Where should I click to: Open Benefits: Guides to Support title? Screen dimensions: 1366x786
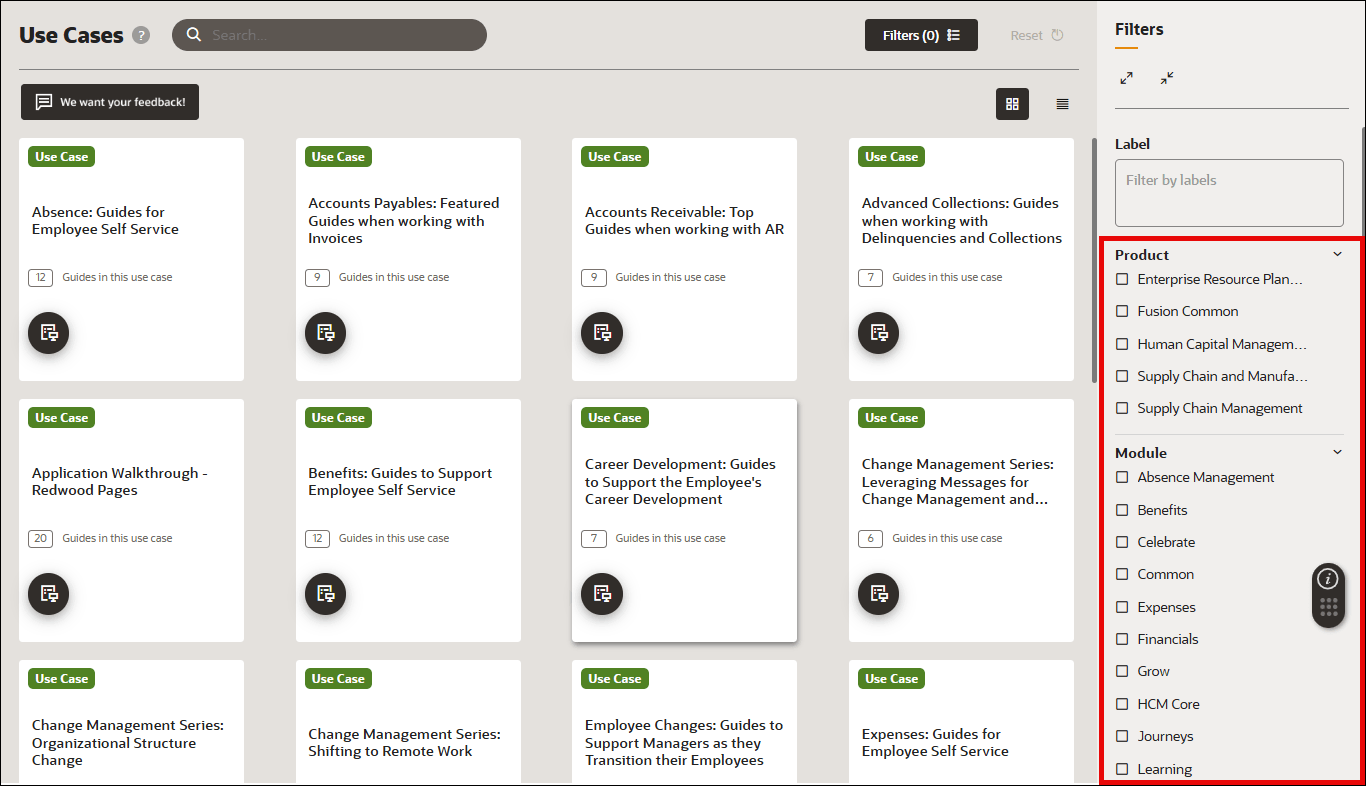click(x=400, y=481)
